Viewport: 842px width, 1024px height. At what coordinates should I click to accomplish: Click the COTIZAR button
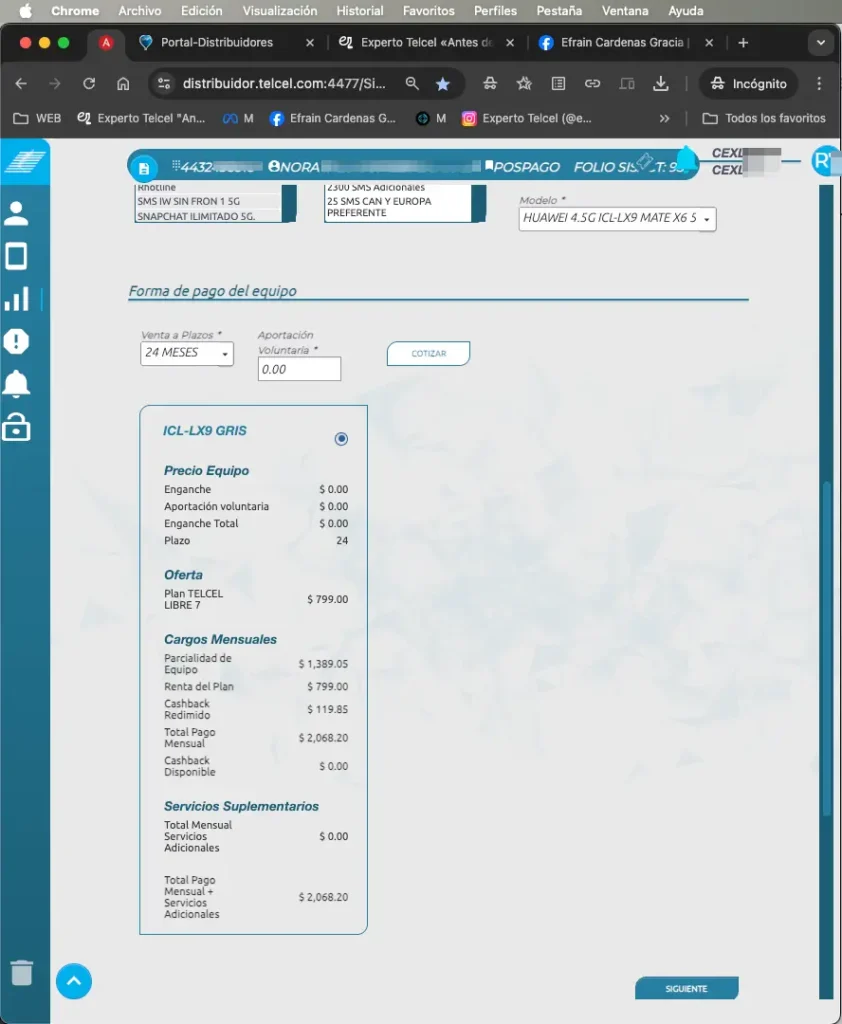429,353
